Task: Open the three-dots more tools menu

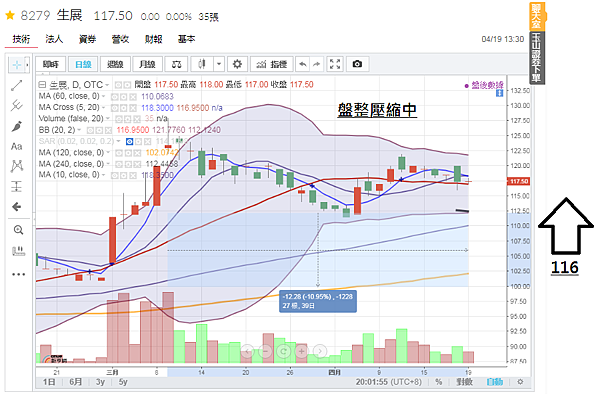Action: 18,274
